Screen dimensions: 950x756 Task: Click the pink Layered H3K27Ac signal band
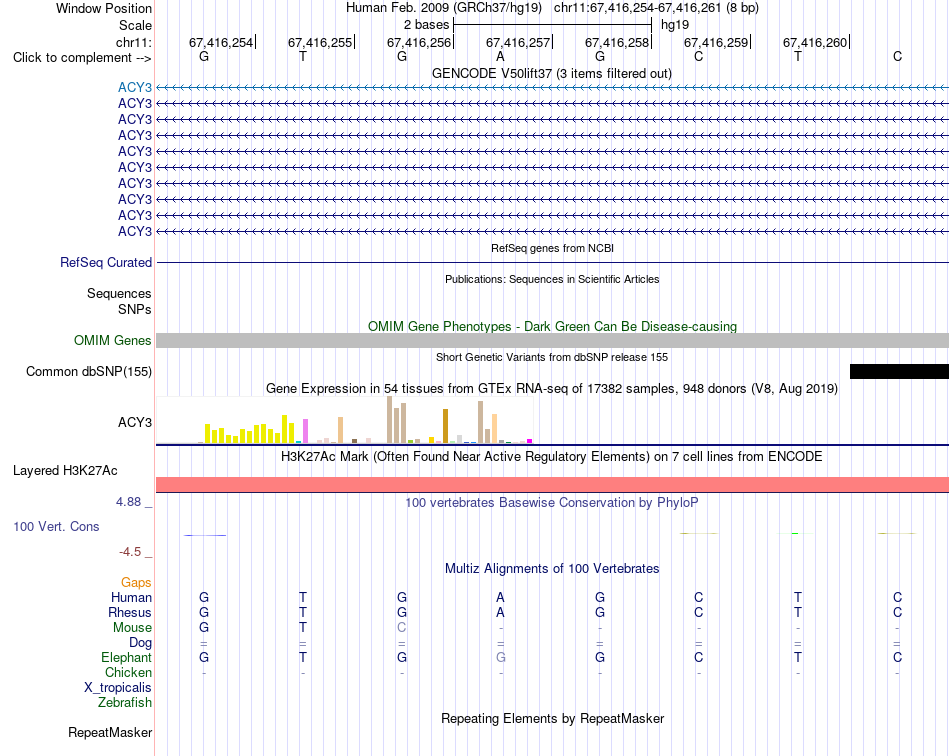[x=552, y=485]
